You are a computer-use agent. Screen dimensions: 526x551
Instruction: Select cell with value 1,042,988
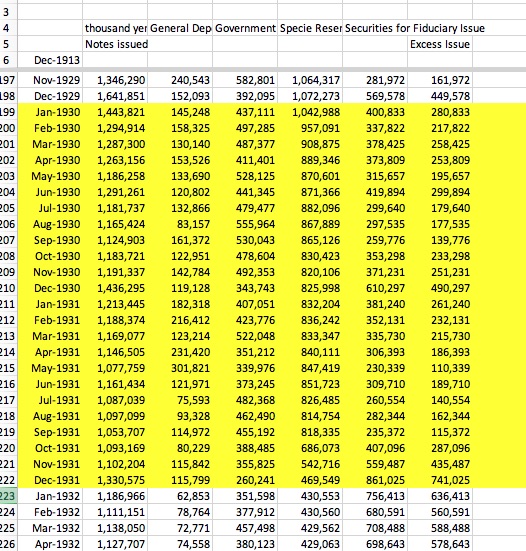(310, 112)
